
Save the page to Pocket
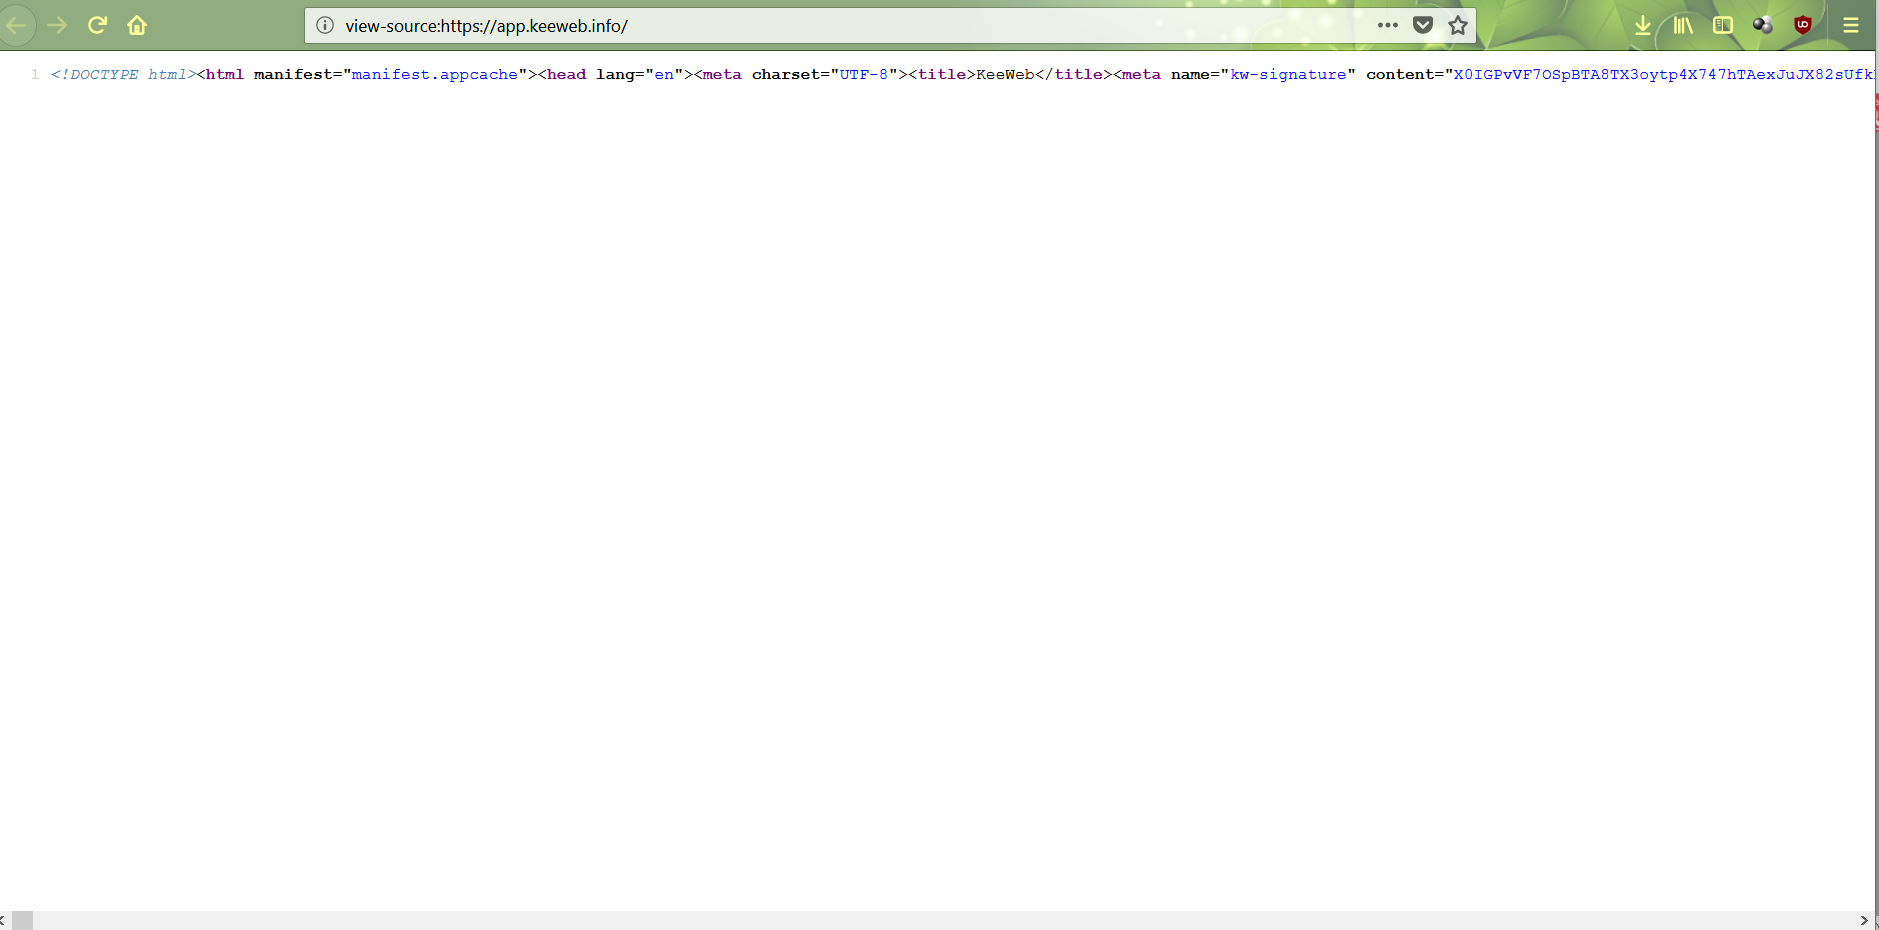coord(1422,25)
